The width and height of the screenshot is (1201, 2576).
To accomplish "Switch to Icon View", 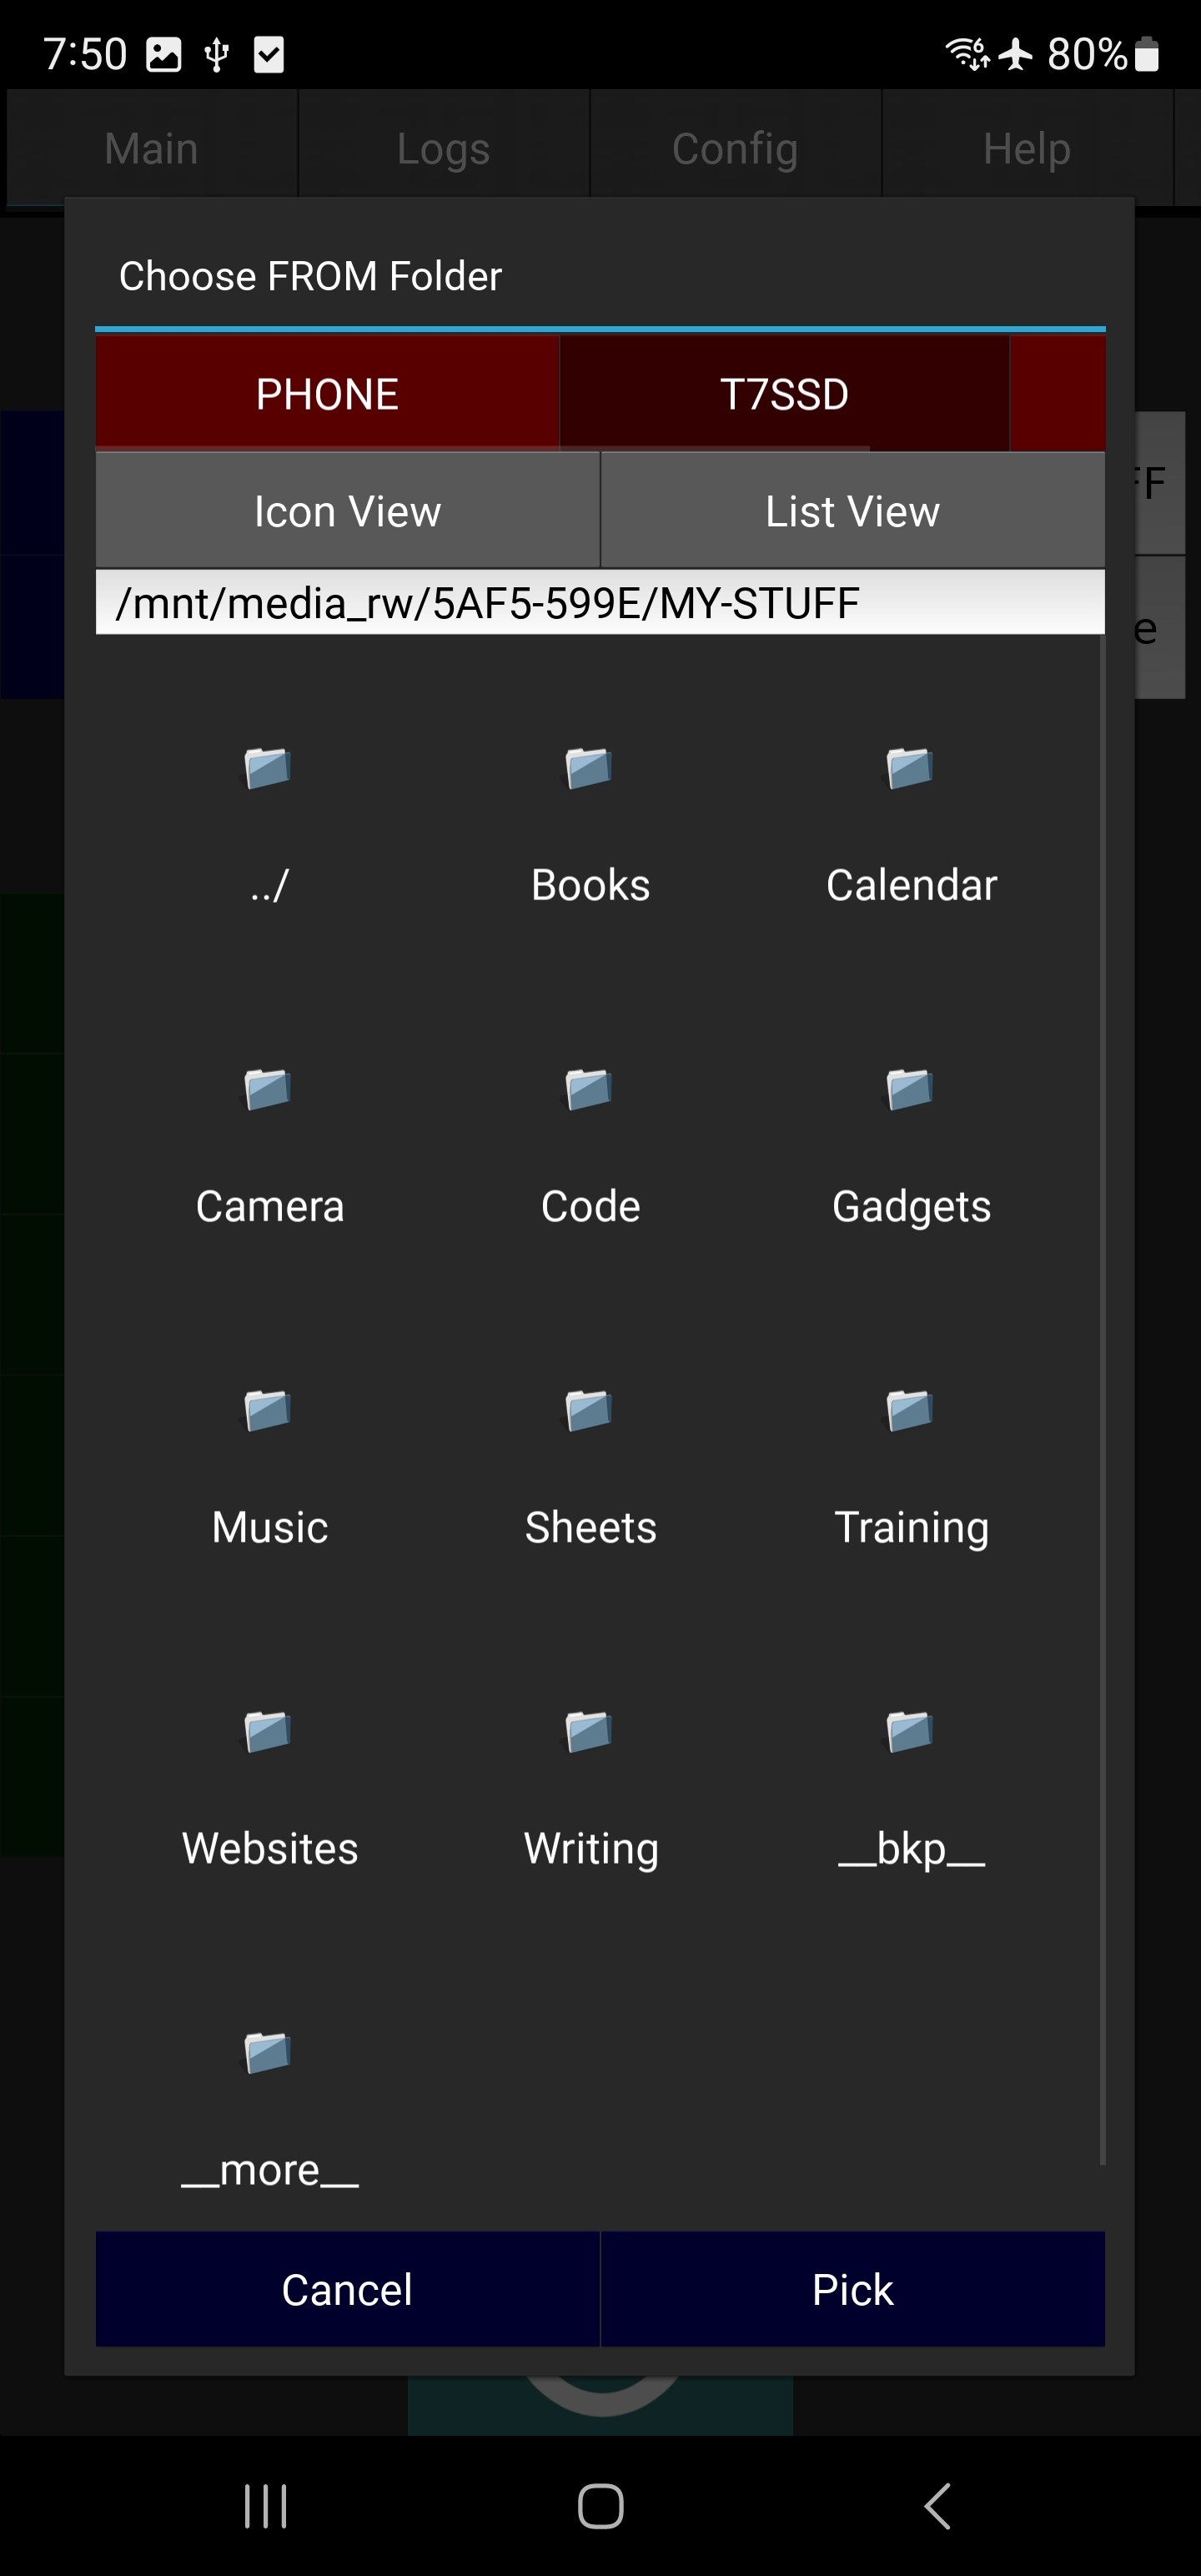I will coord(347,511).
